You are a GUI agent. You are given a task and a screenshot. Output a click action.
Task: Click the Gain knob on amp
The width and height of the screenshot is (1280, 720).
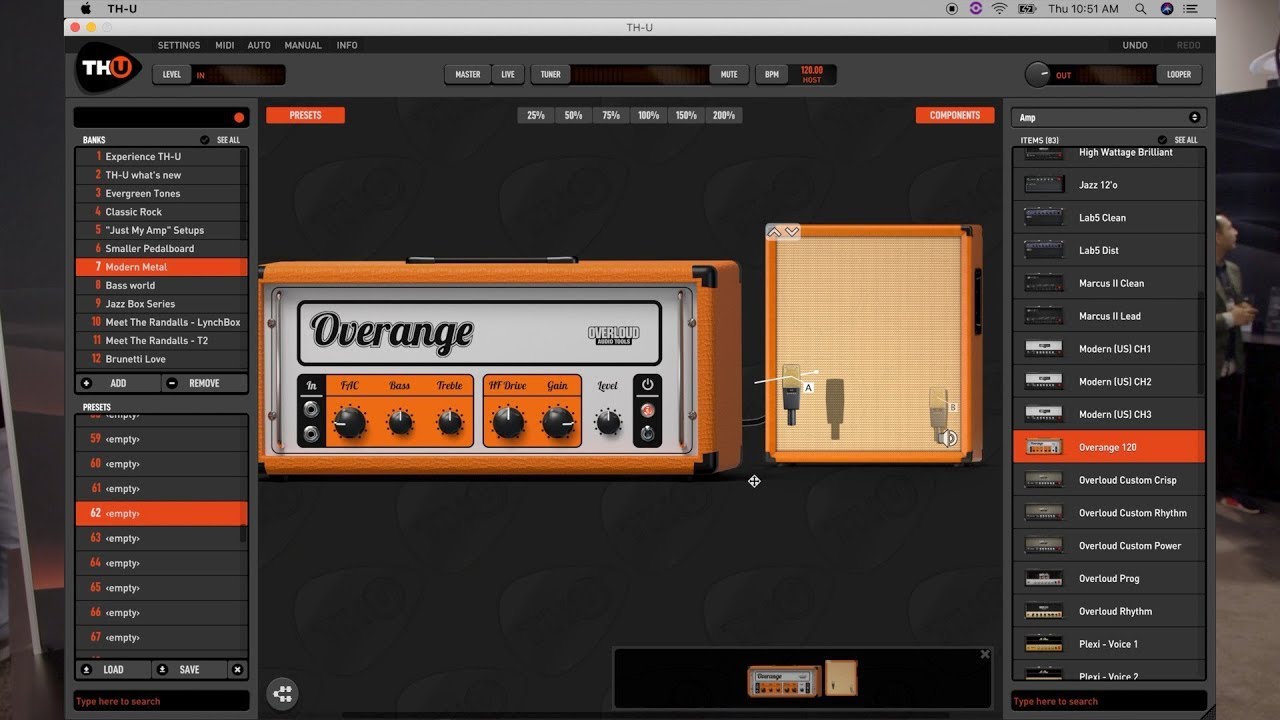coord(558,423)
